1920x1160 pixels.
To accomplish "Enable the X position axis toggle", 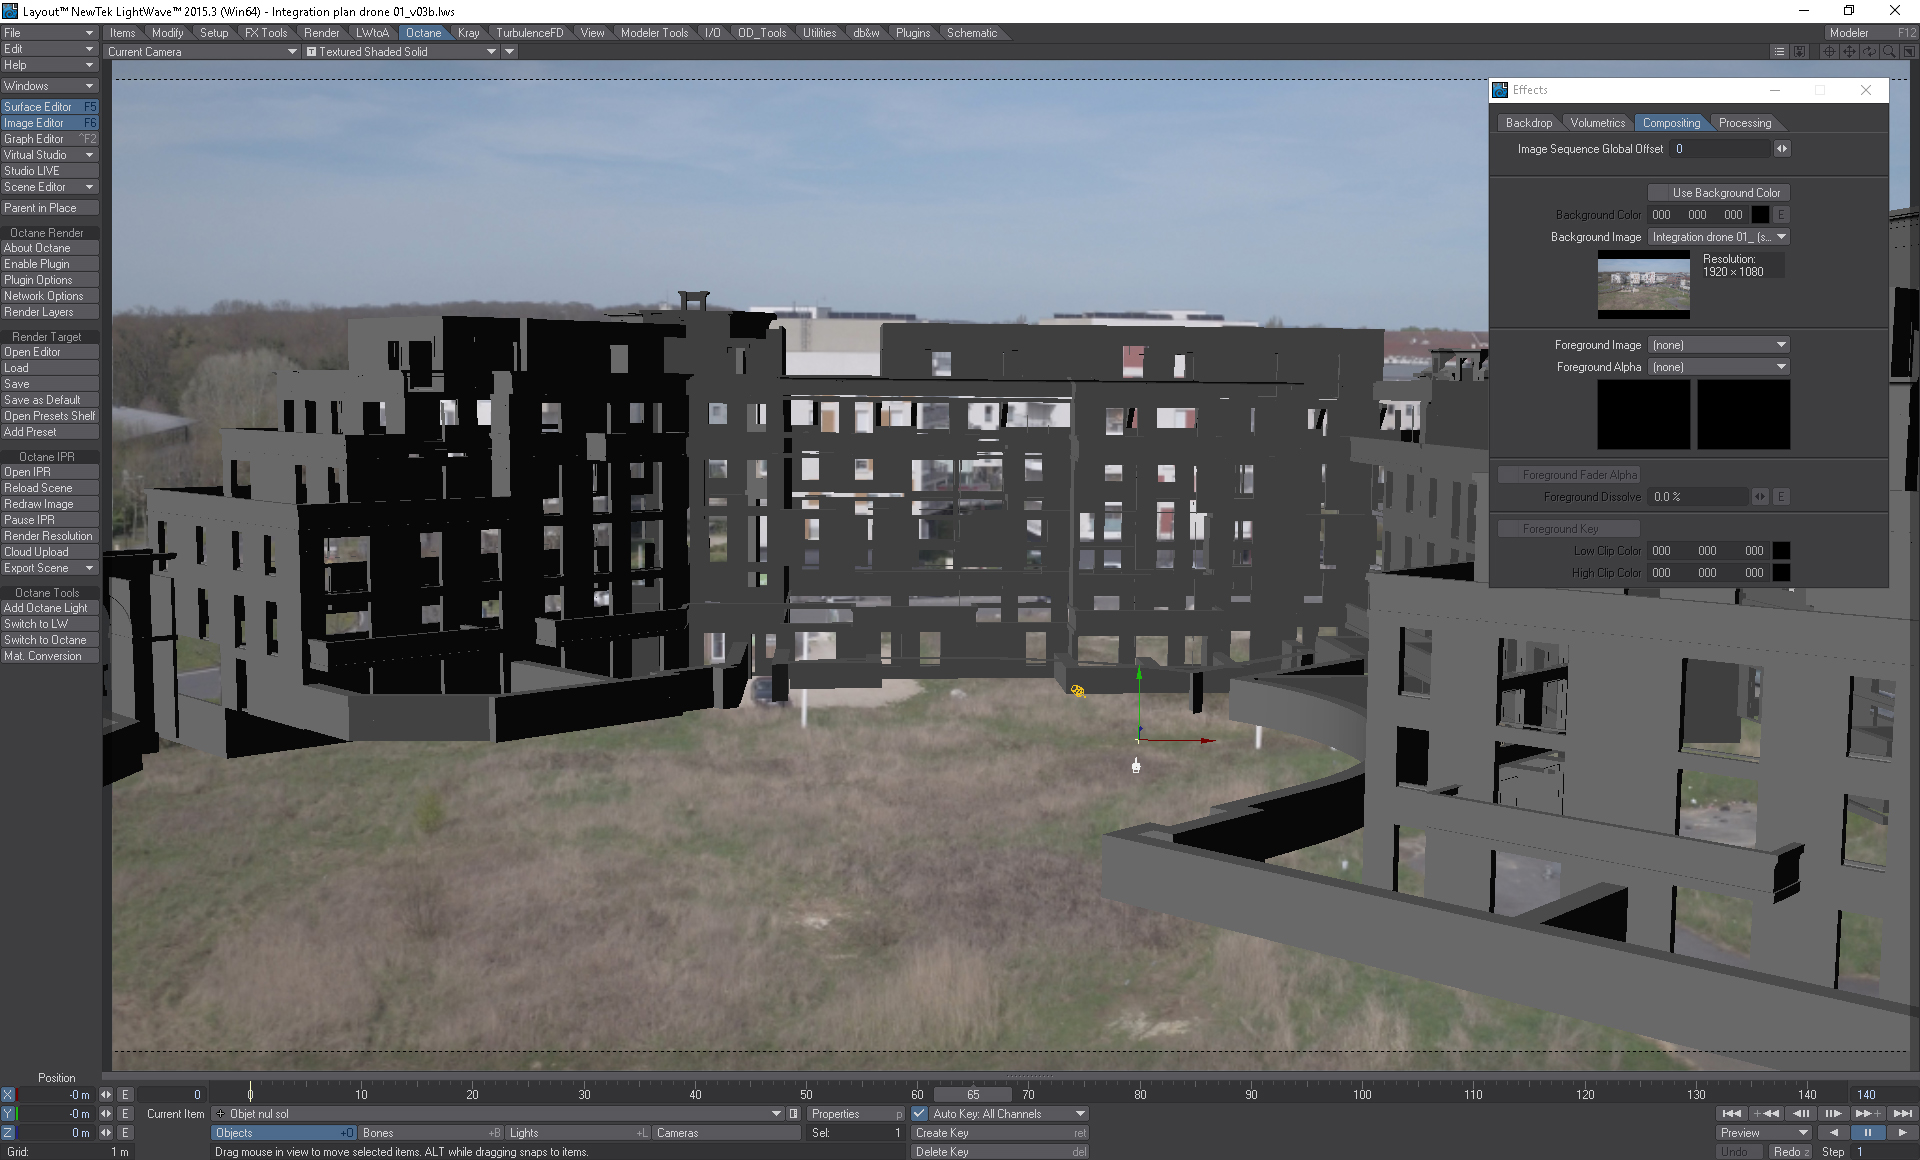I will pos(8,1095).
